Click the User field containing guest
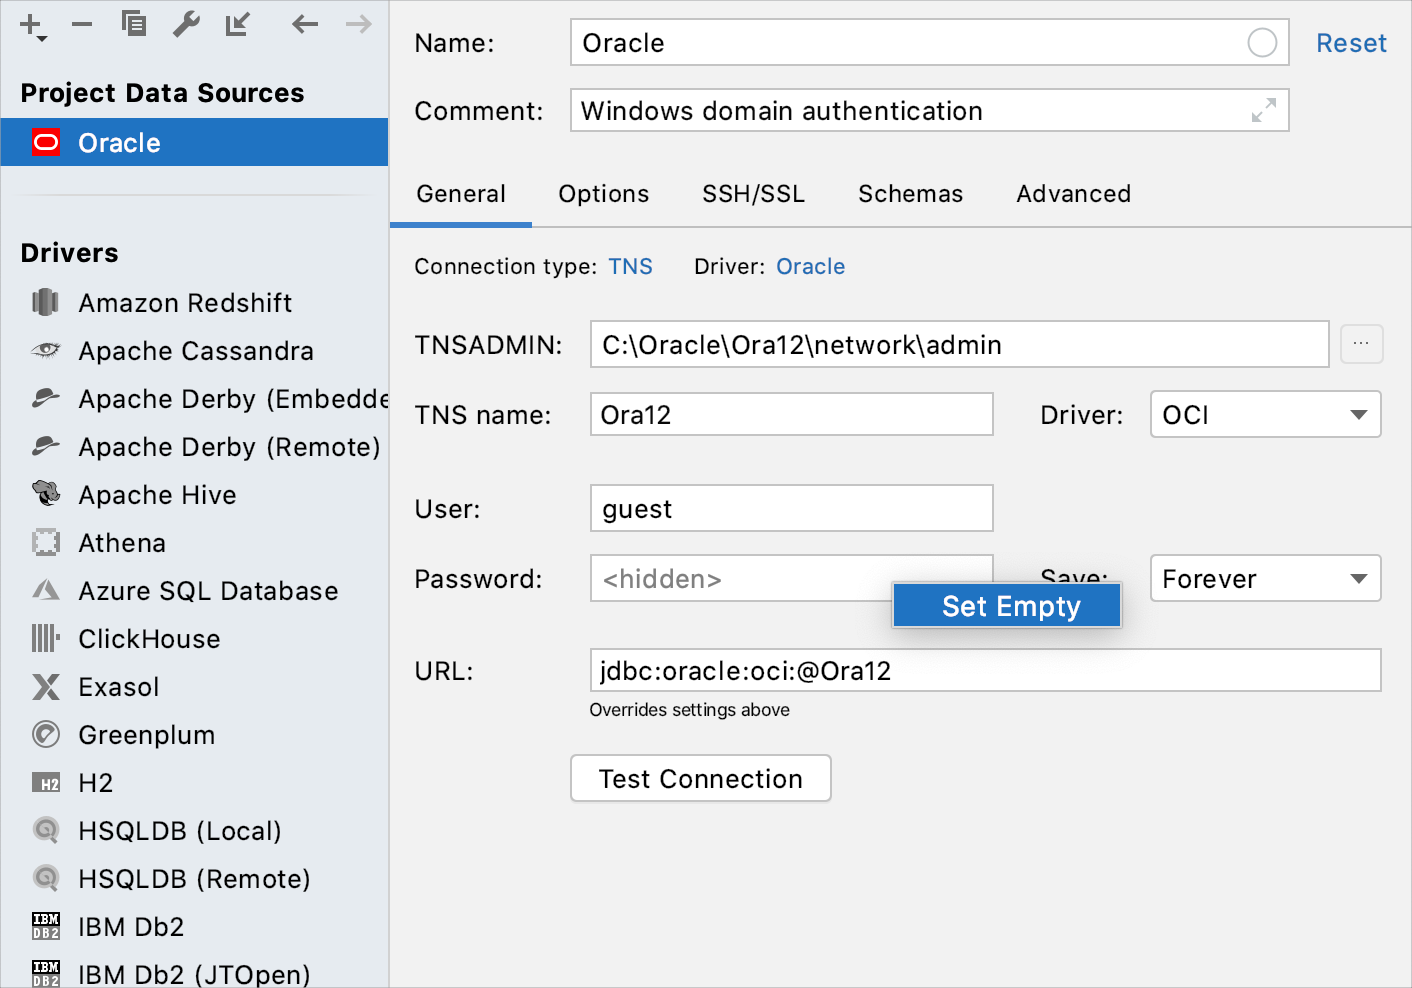The height and width of the screenshot is (988, 1412). pyautogui.click(x=792, y=508)
